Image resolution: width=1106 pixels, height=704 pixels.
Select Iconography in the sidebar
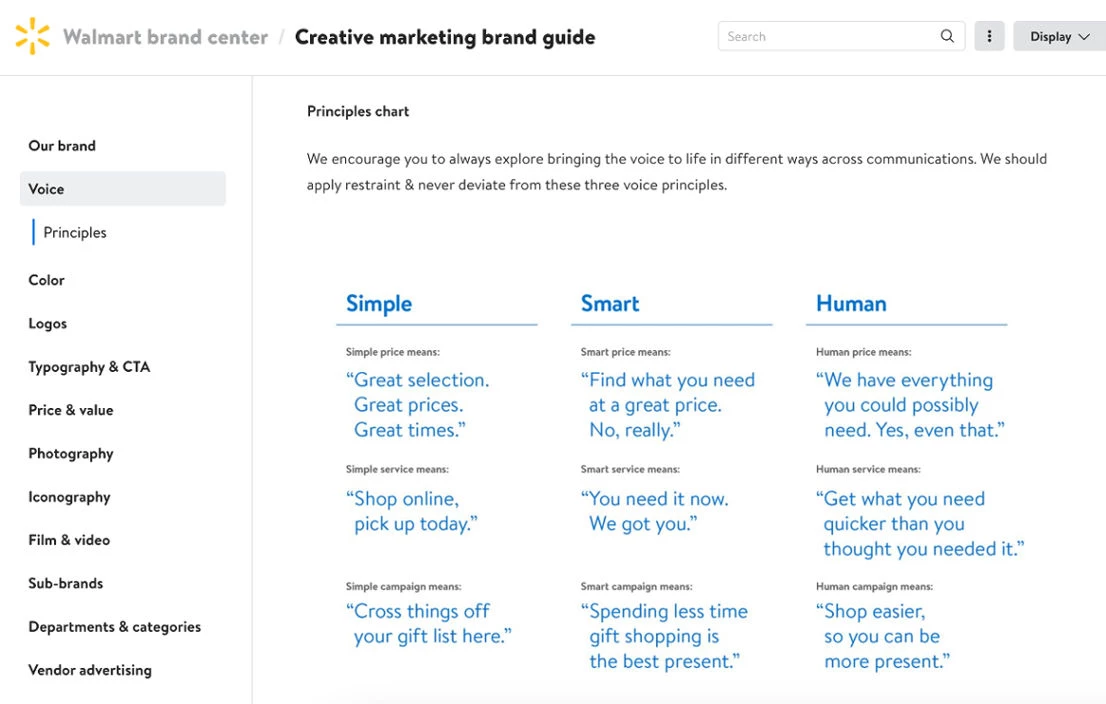(x=69, y=497)
